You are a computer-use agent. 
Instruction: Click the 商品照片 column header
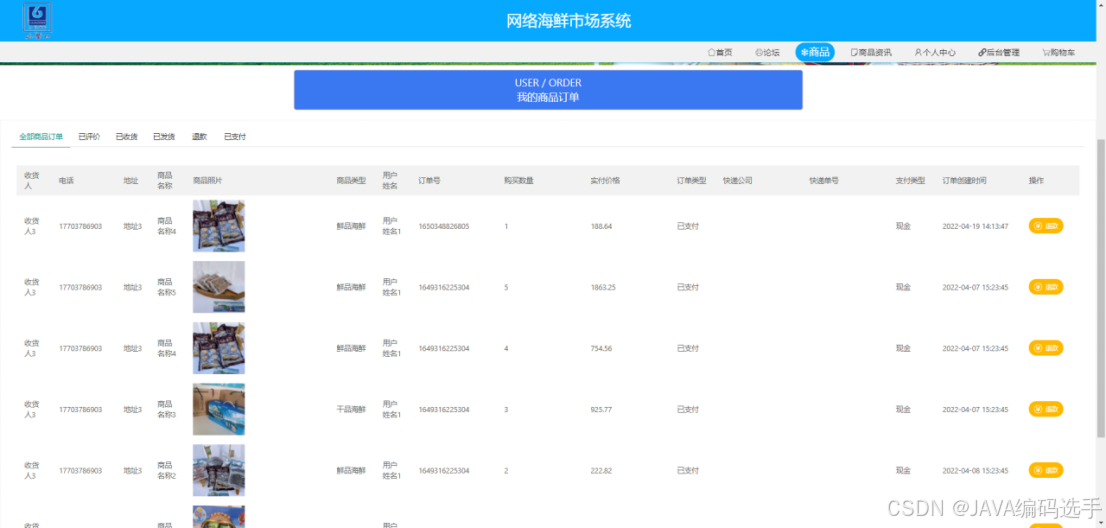click(x=208, y=180)
